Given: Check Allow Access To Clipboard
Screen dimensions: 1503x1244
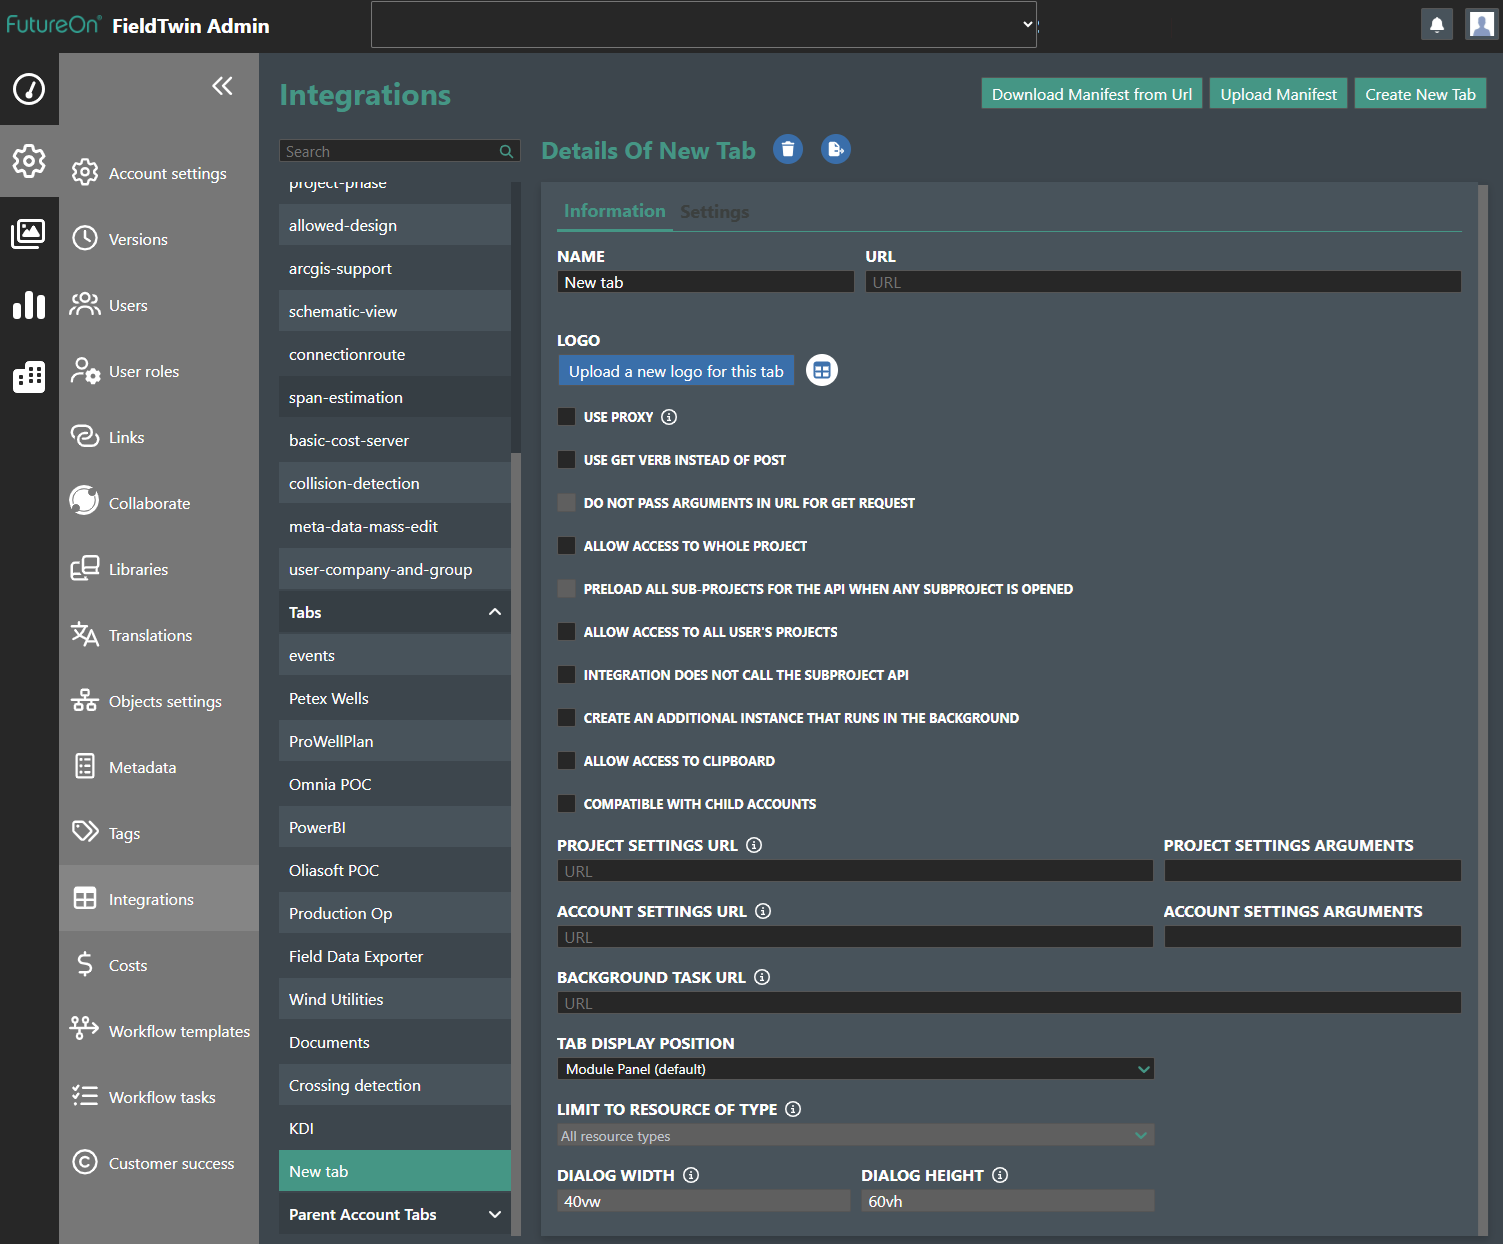Looking at the screenshot, I should click(567, 761).
